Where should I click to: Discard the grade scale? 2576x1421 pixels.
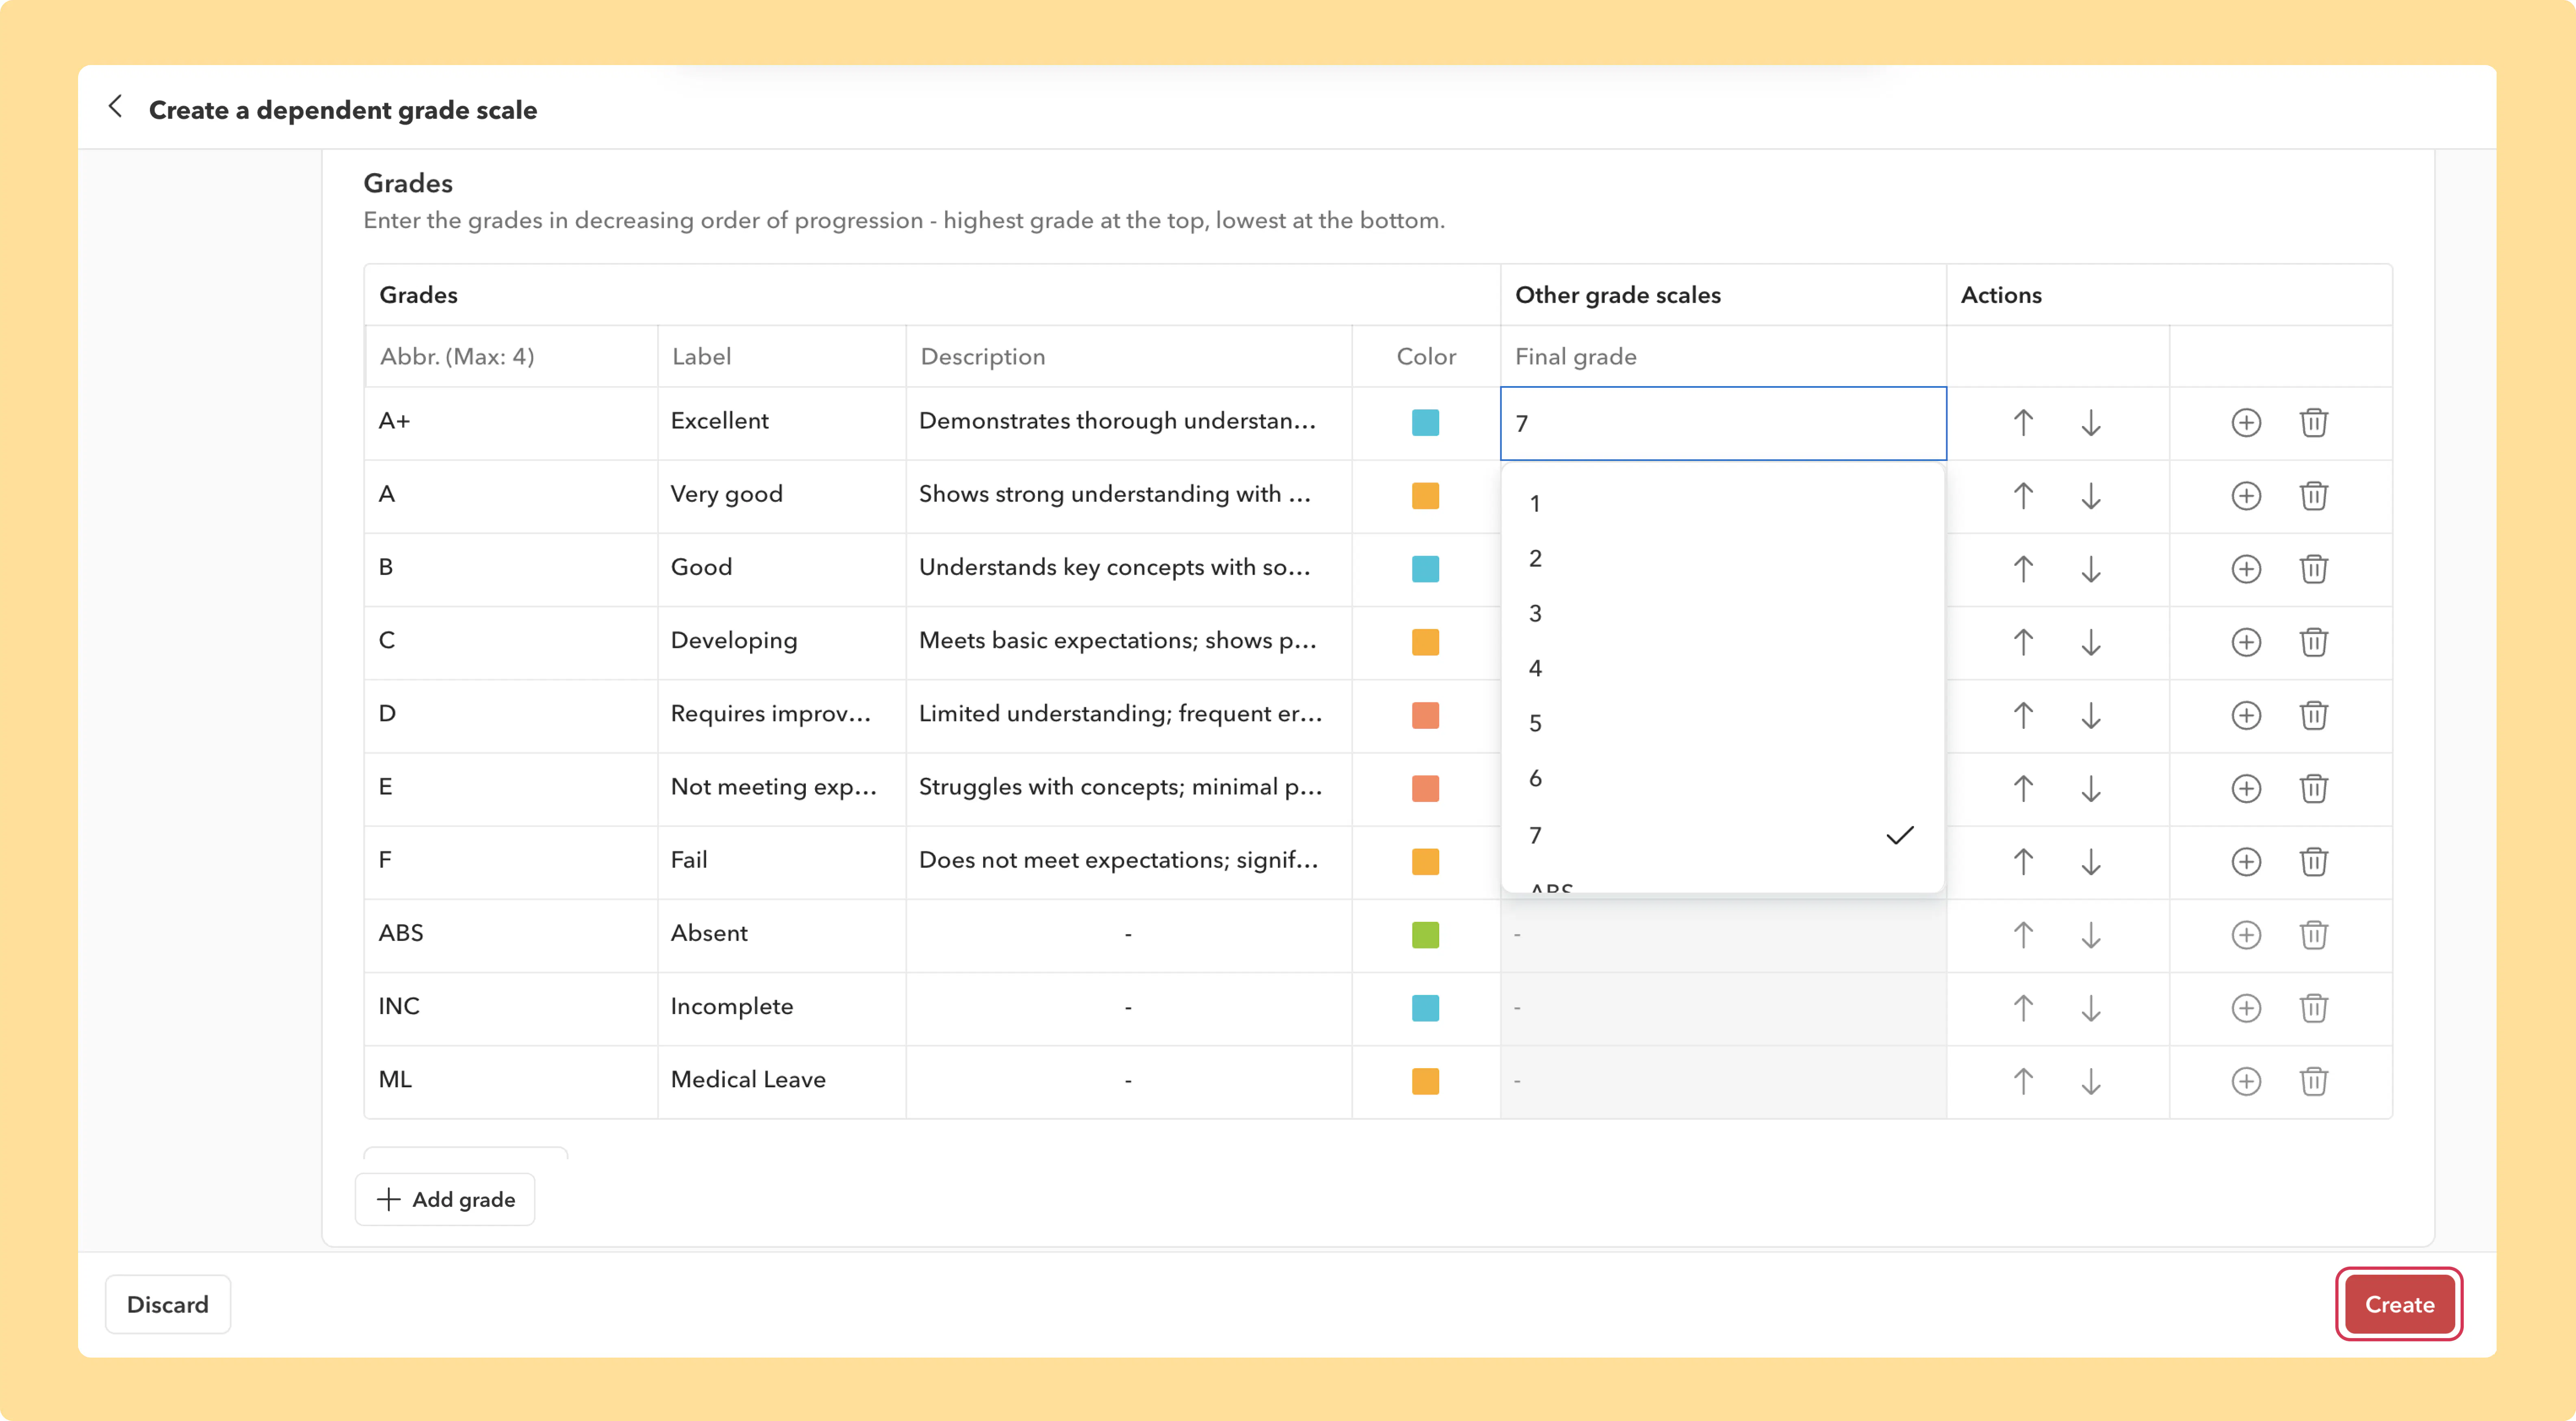pyautogui.click(x=168, y=1304)
